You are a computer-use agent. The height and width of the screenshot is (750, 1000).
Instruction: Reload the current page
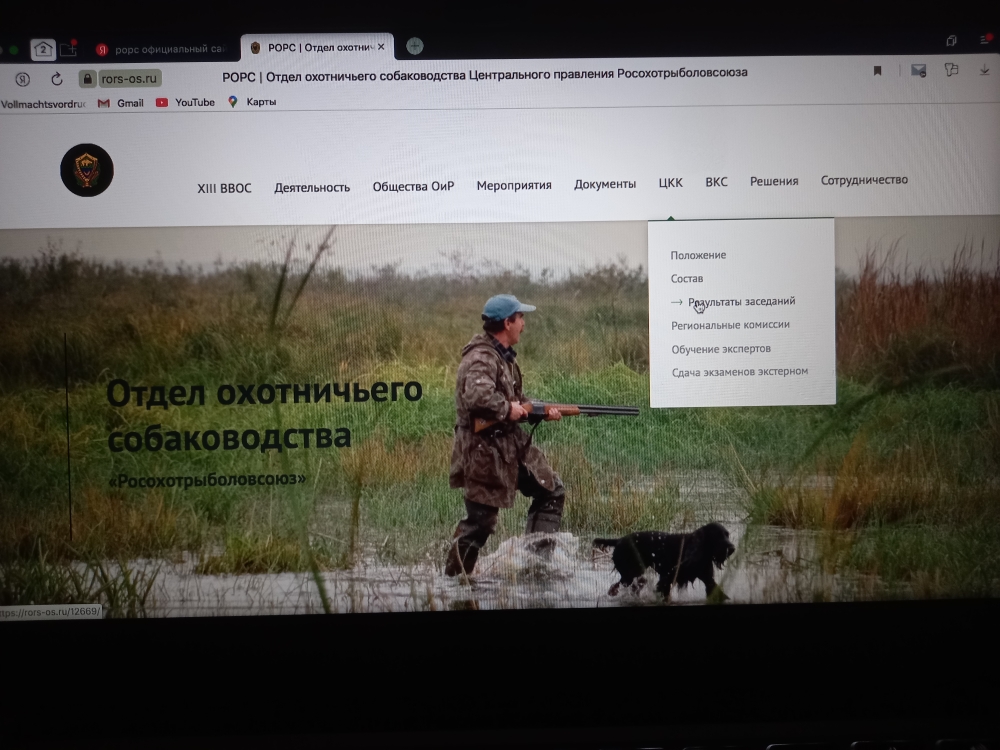point(56,79)
